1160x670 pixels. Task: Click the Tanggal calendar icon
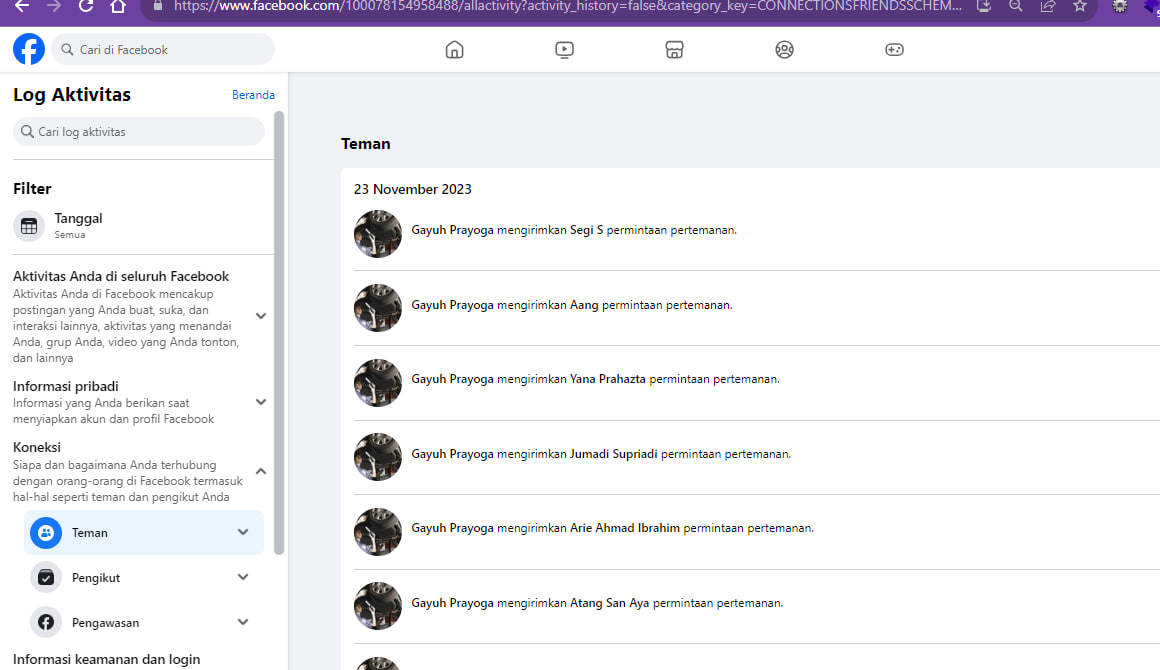click(29, 226)
